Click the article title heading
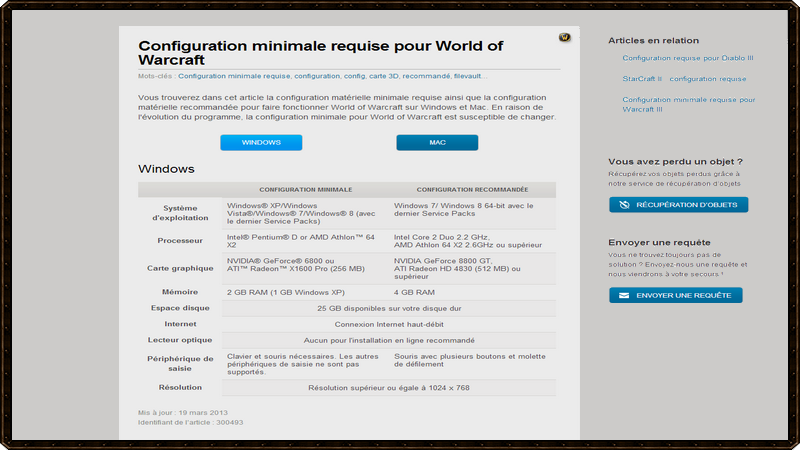This screenshot has width=800, height=450. tap(320, 53)
